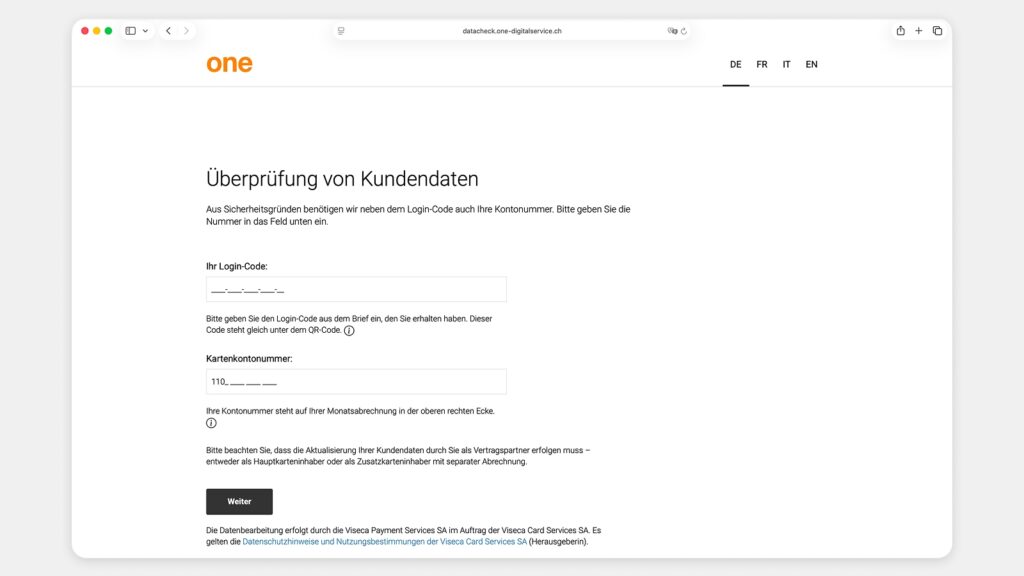1024x576 pixels.
Task: Reload the page with refresh icon
Action: (x=684, y=31)
